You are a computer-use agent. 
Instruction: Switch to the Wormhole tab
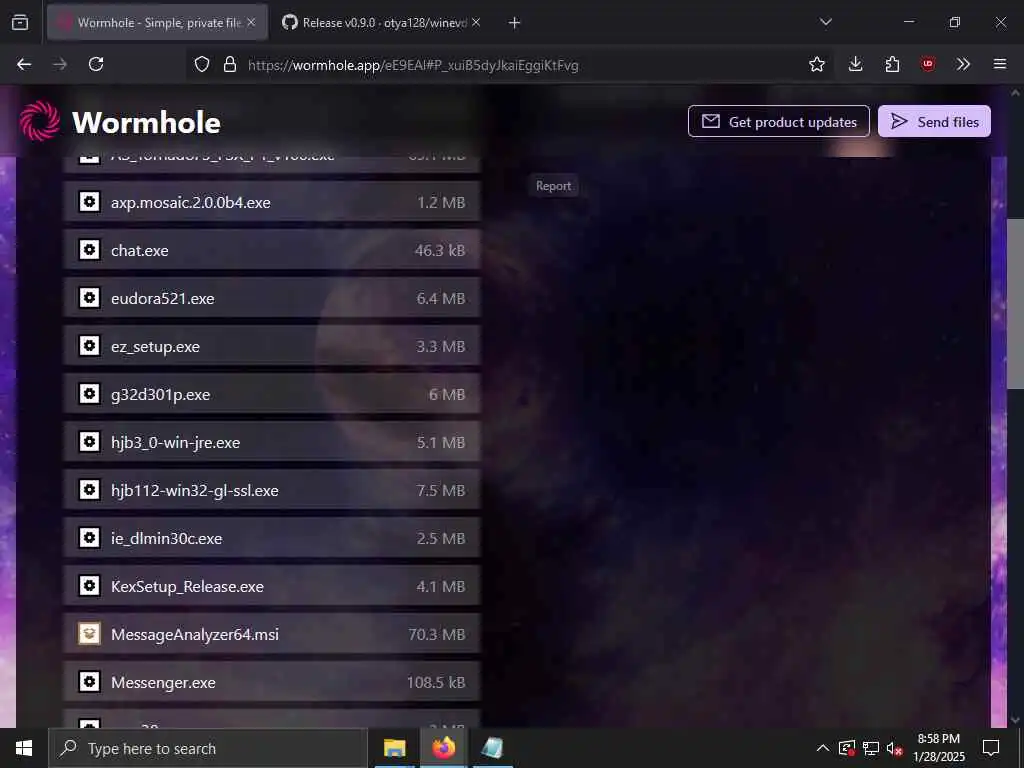(157, 22)
